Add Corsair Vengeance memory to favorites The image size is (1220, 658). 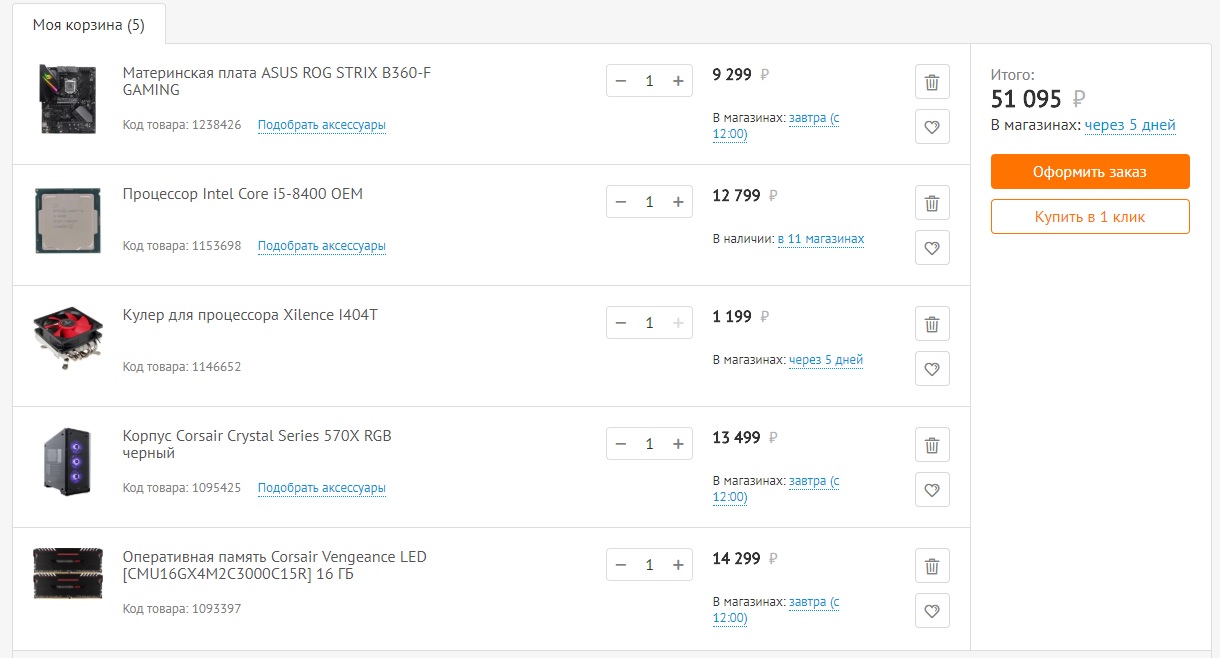[x=932, y=611]
